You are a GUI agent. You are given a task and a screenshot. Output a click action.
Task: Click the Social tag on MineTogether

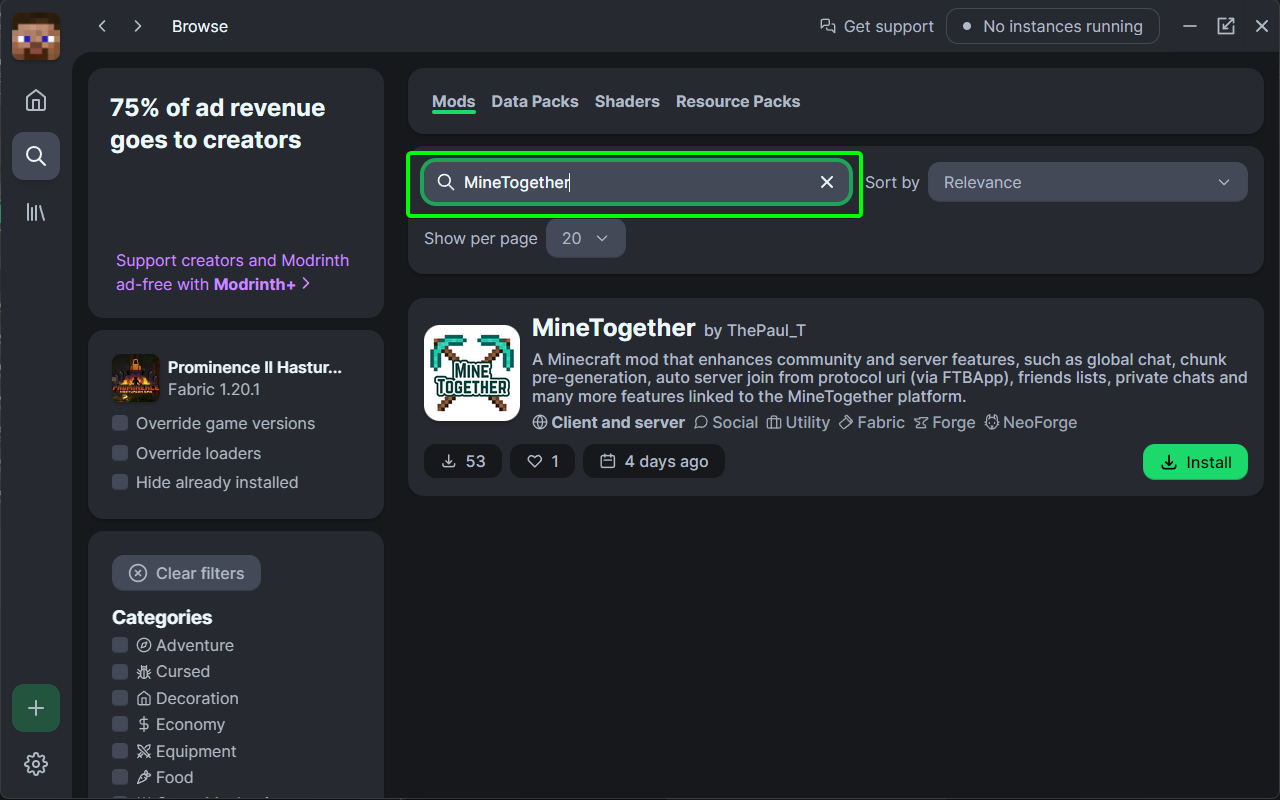726,422
